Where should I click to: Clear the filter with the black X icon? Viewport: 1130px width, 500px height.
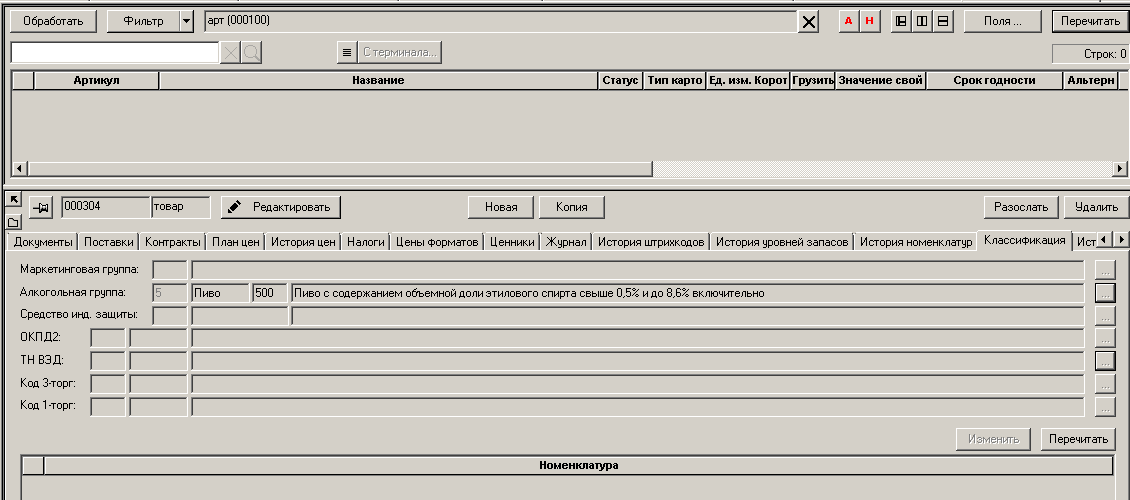[x=809, y=21]
